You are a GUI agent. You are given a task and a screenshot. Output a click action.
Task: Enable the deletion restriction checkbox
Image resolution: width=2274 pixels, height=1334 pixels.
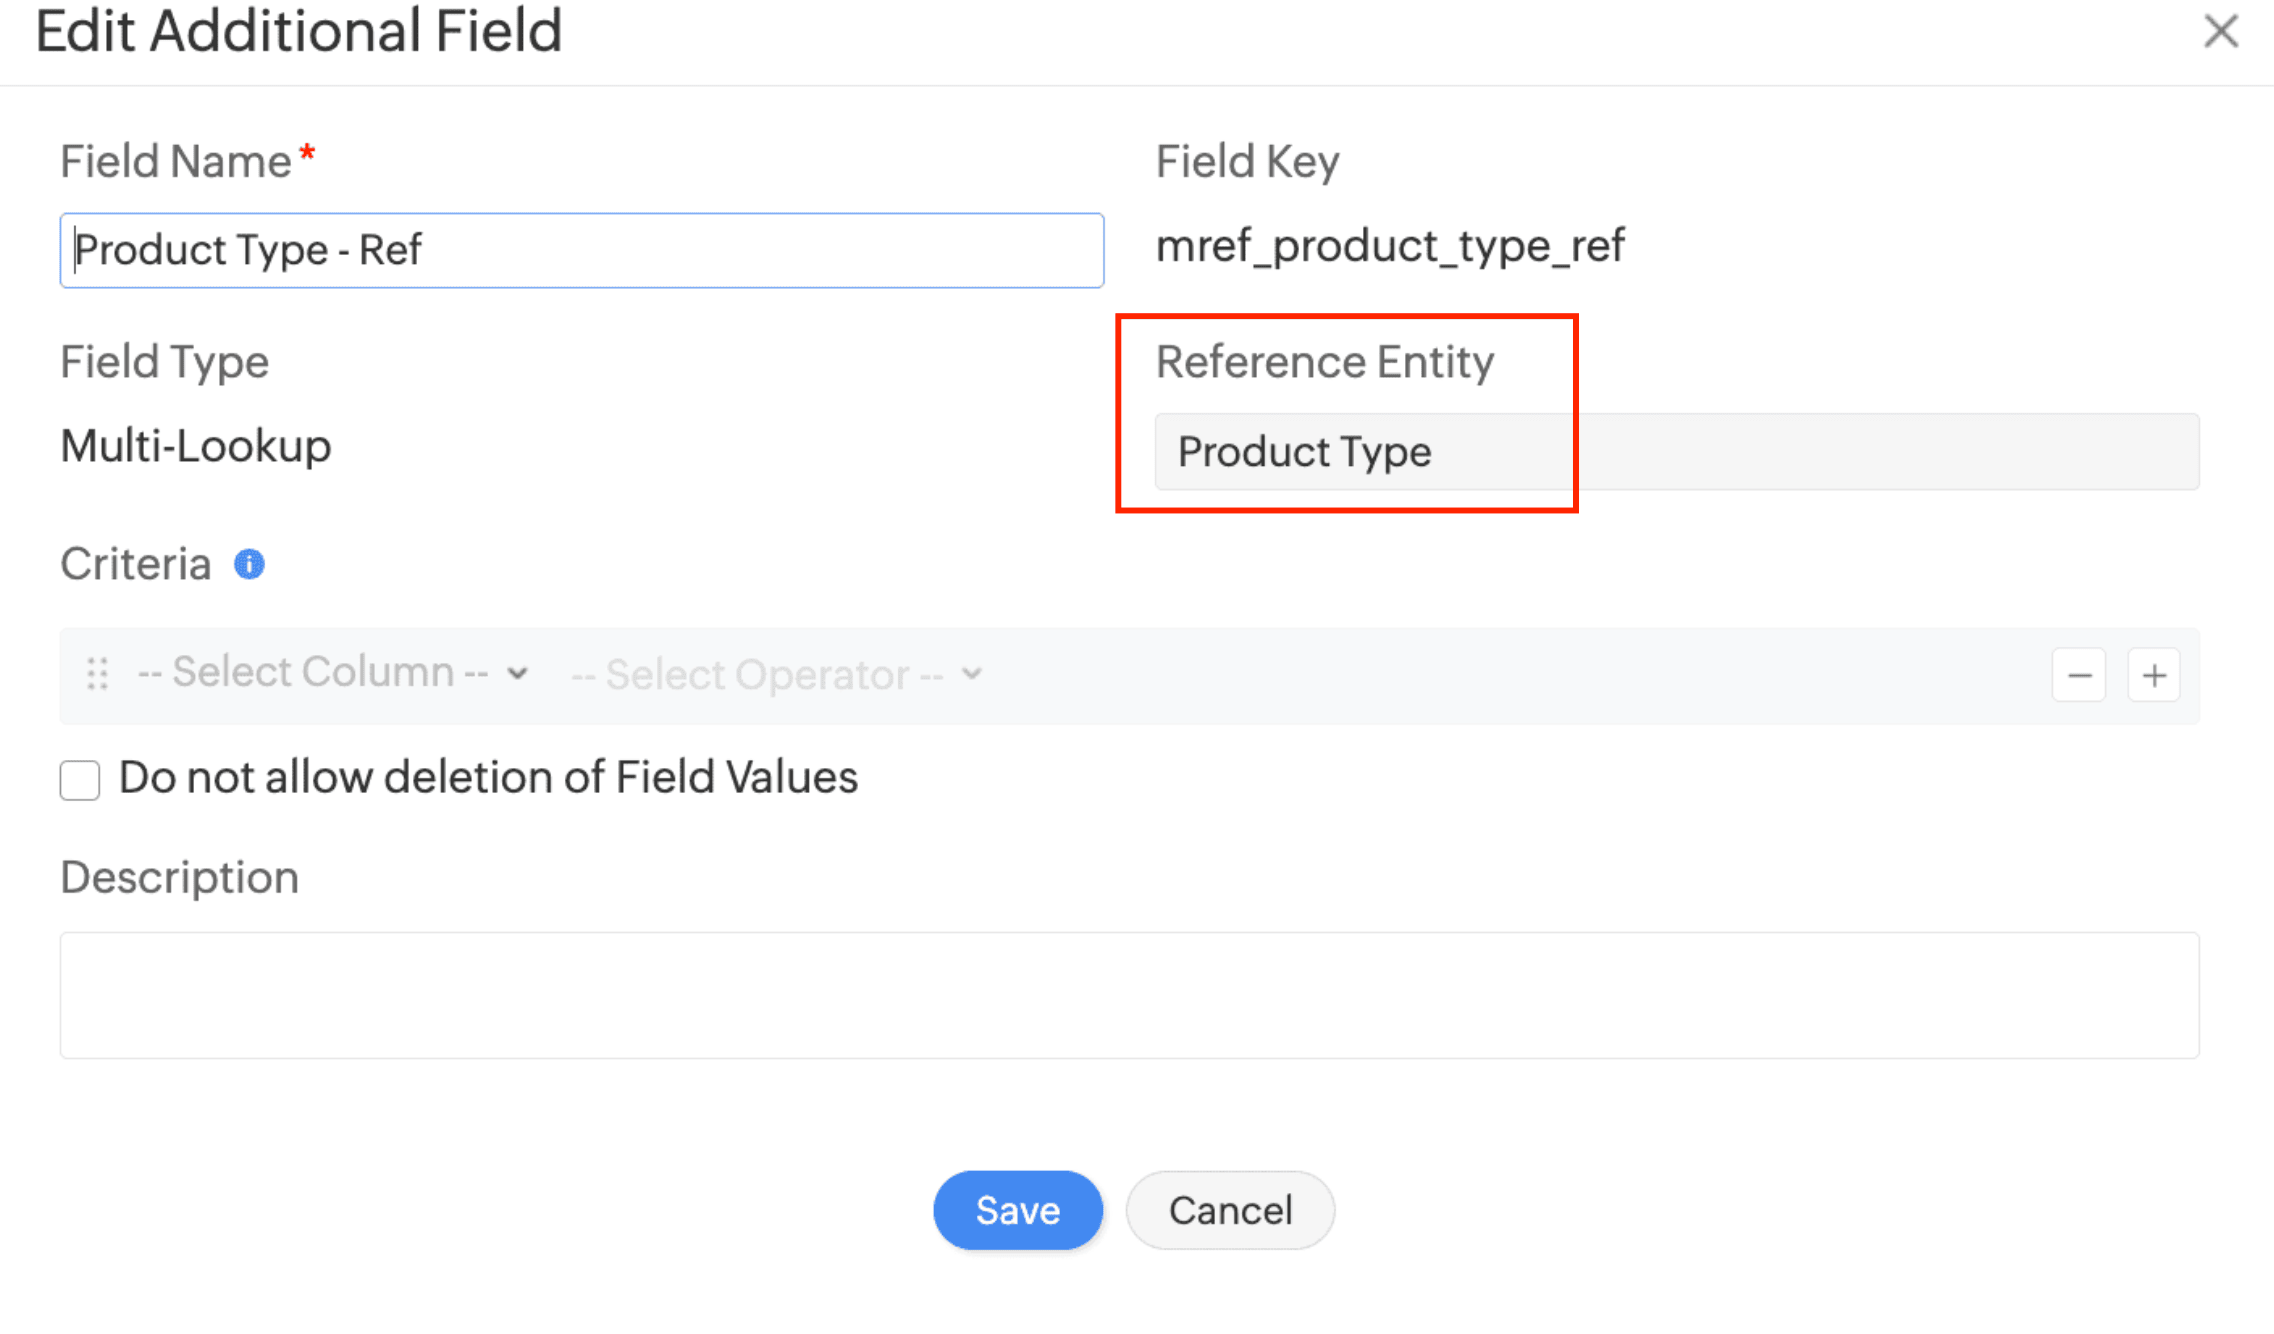coord(80,780)
